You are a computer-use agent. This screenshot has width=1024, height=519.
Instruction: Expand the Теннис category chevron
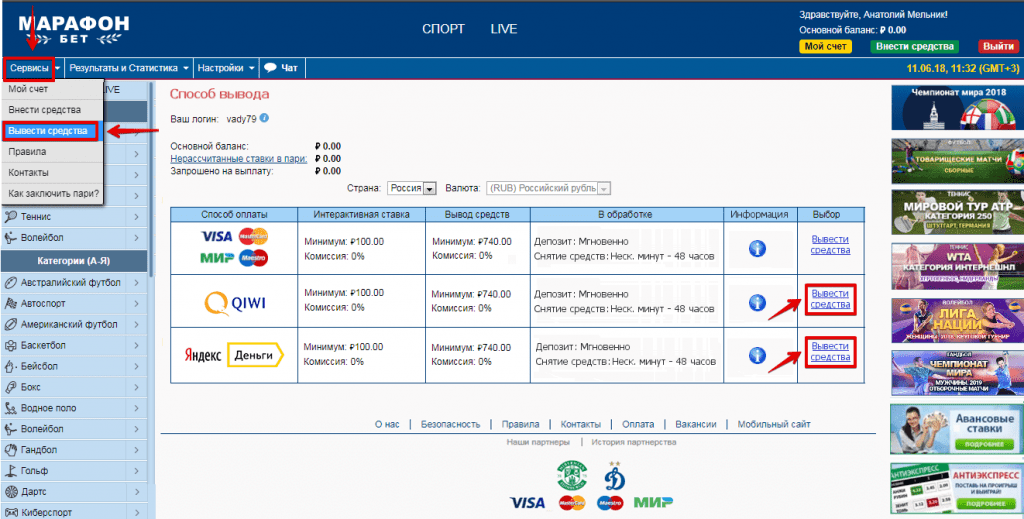[137, 217]
